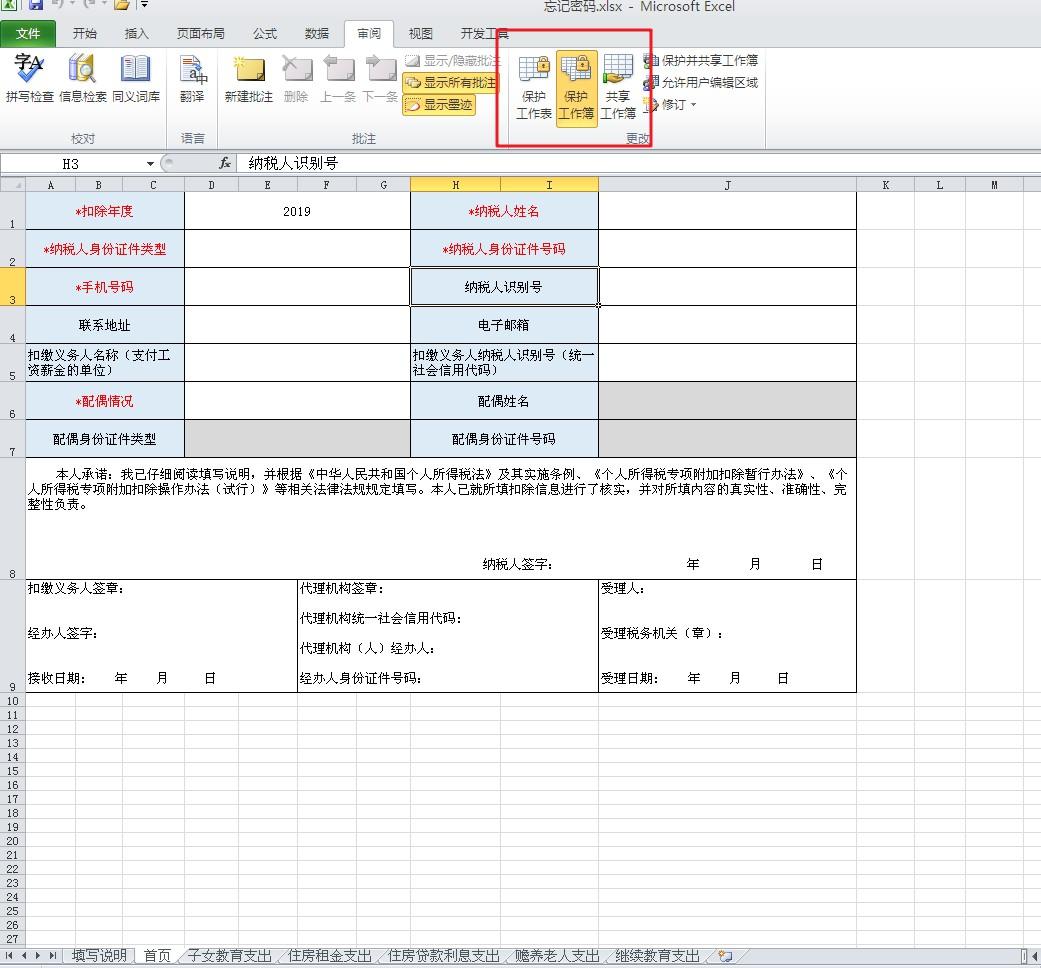Click the cell containing 2019
The height and width of the screenshot is (968, 1041).
[297, 211]
